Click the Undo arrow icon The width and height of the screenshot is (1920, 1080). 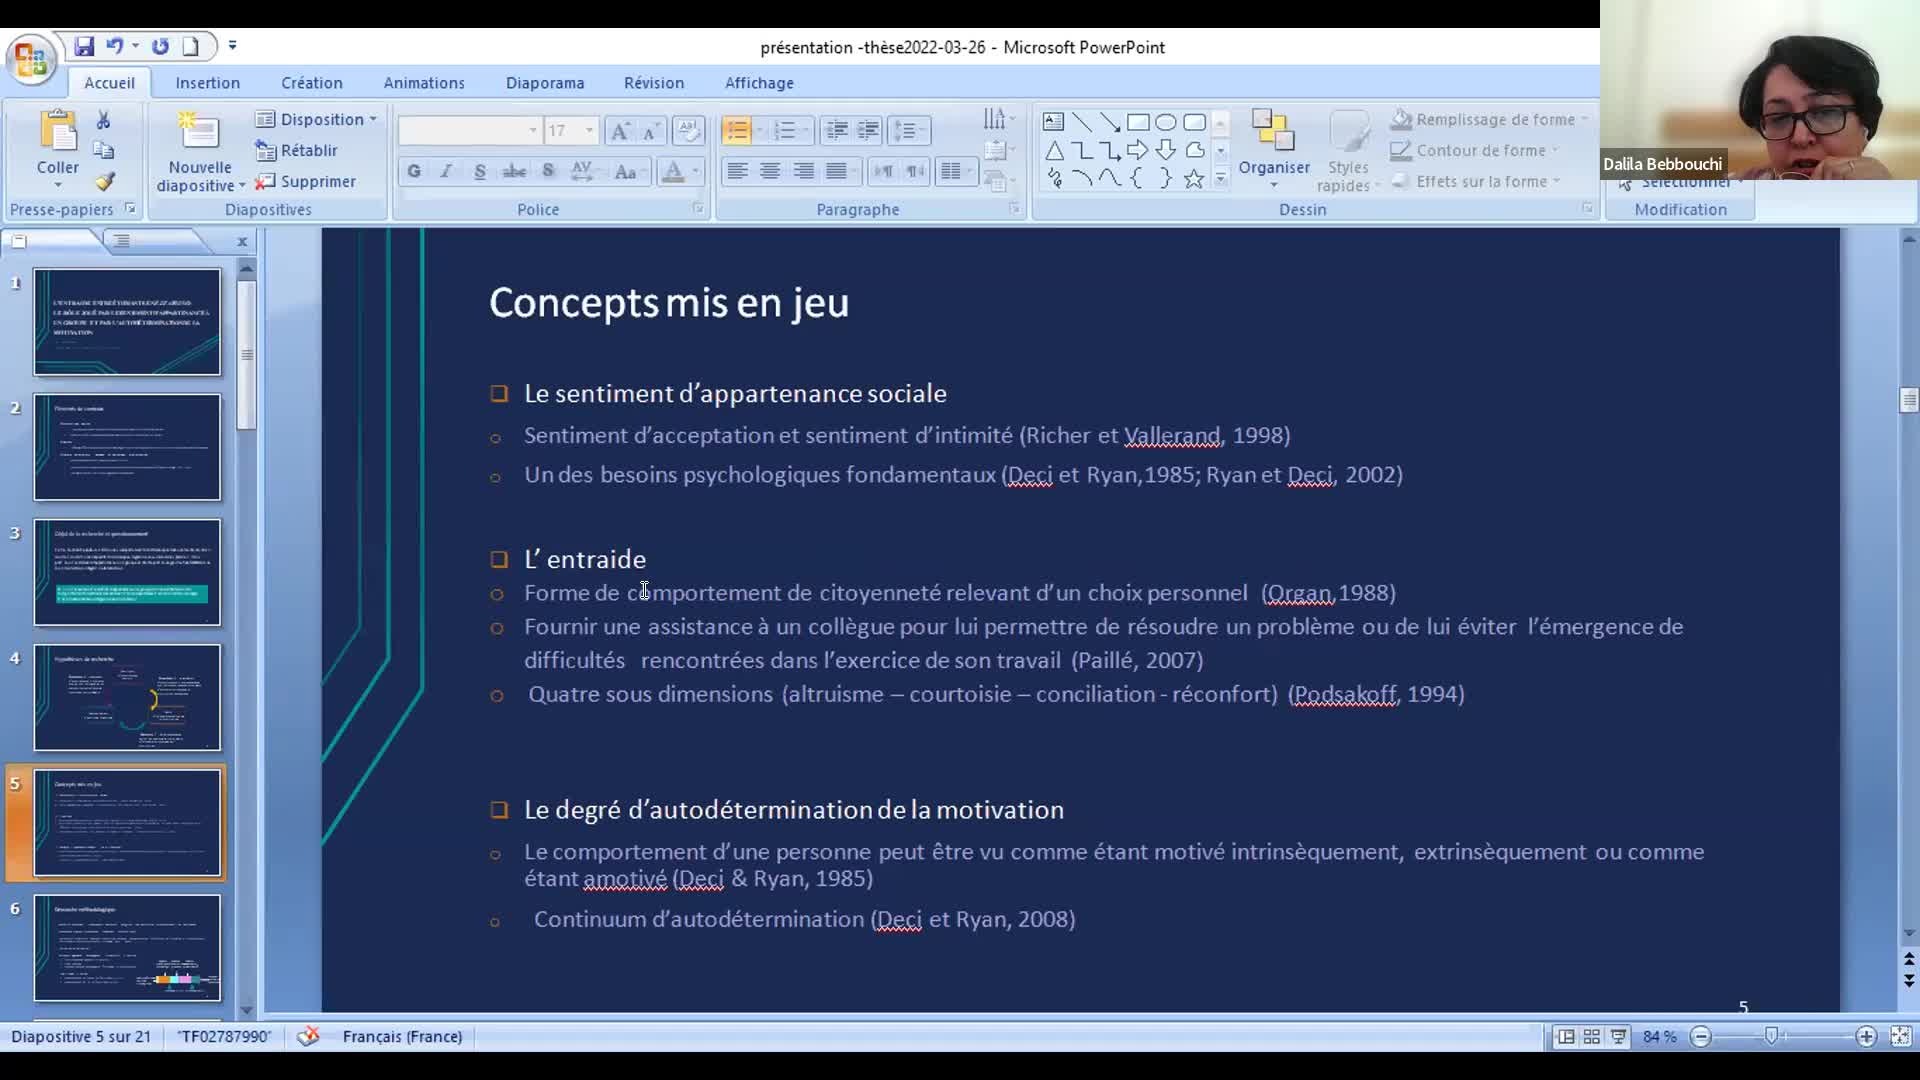[114, 46]
